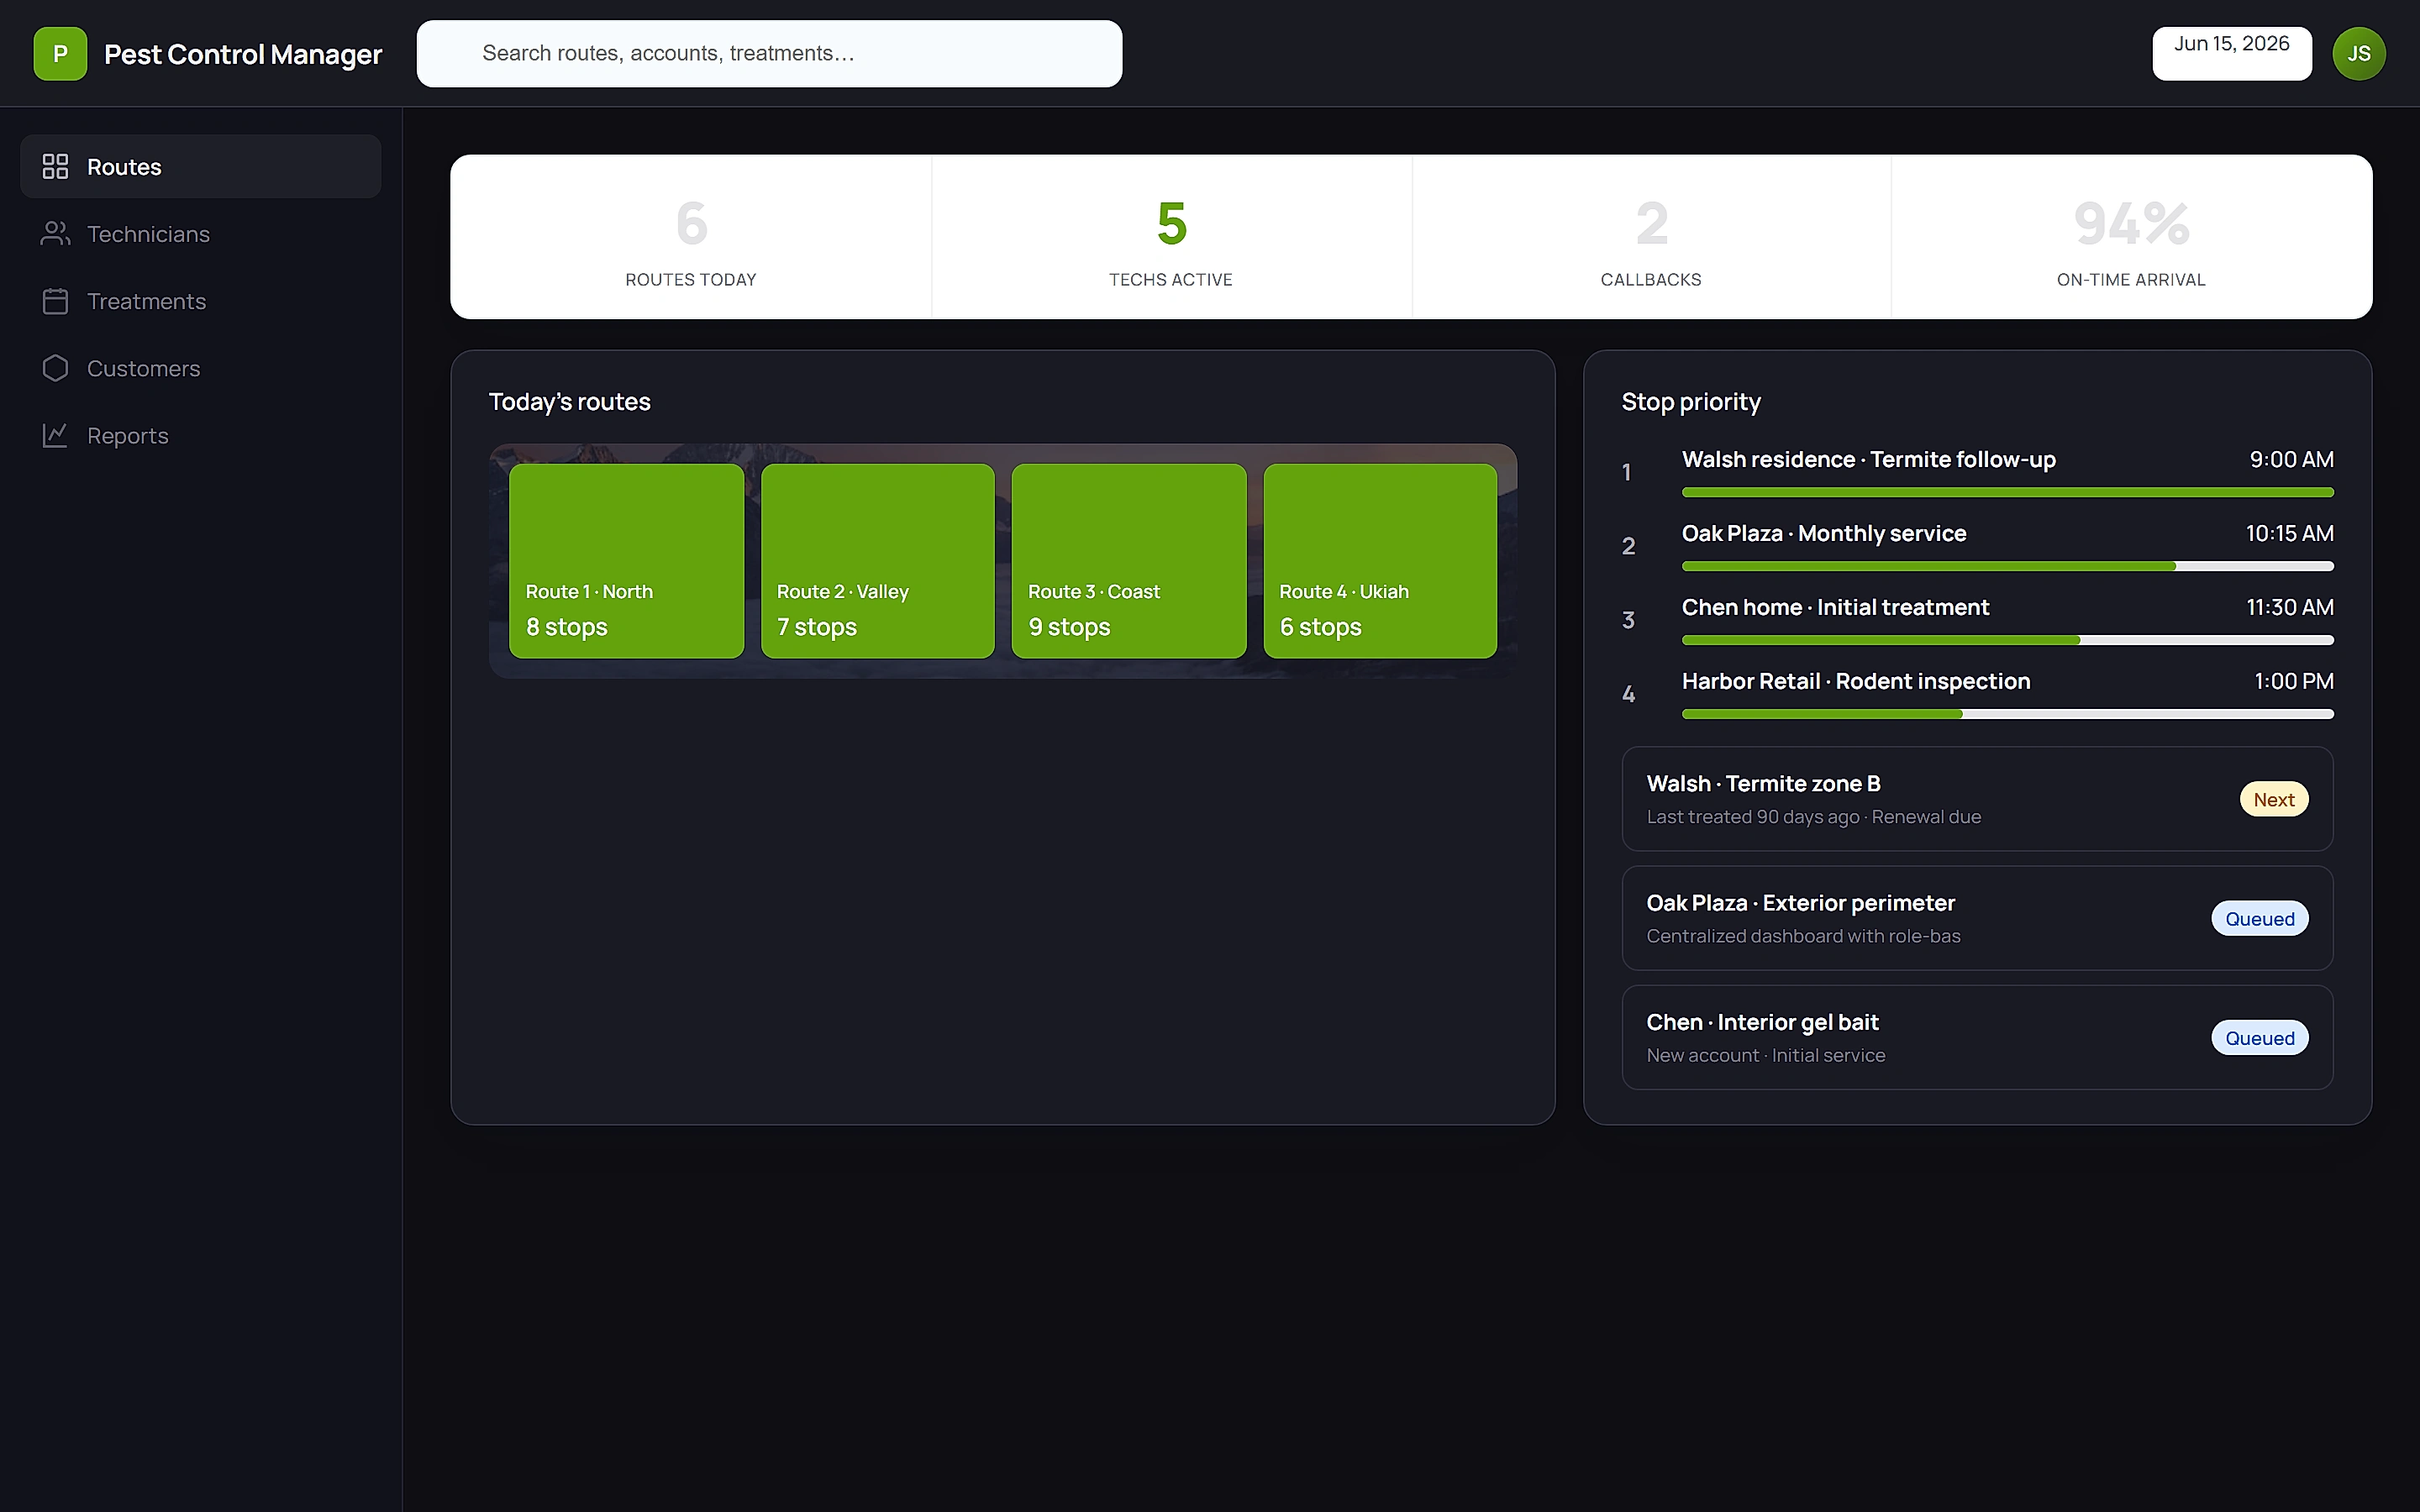Click Harbor Retail Rodent inspection progress bar
Viewport: 2420px width, 1512px height.
tap(2007, 714)
